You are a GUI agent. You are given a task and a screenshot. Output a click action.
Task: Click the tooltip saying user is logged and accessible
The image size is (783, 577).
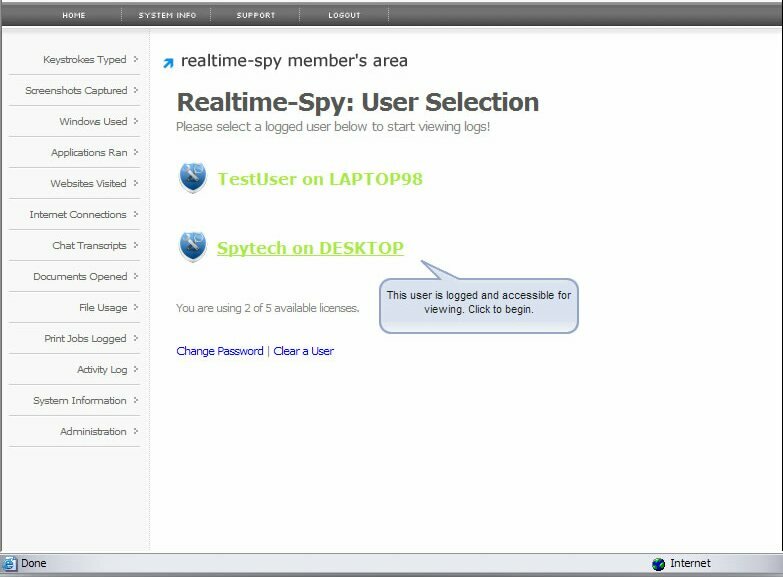tap(479, 302)
